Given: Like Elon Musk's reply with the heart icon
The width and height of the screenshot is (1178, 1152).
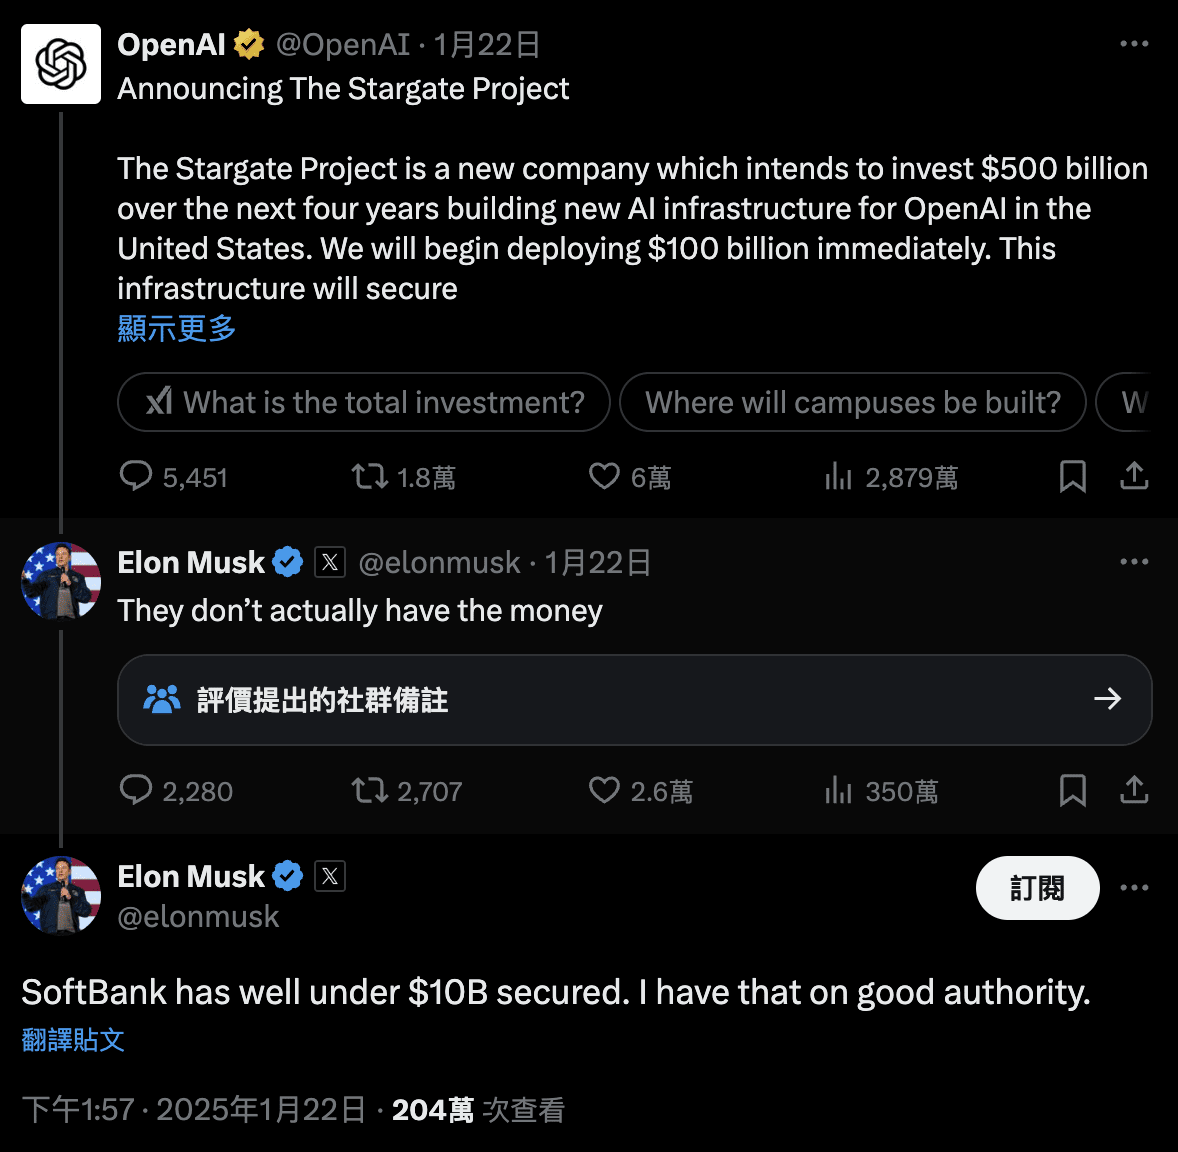Looking at the screenshot, I should (604, 791).
